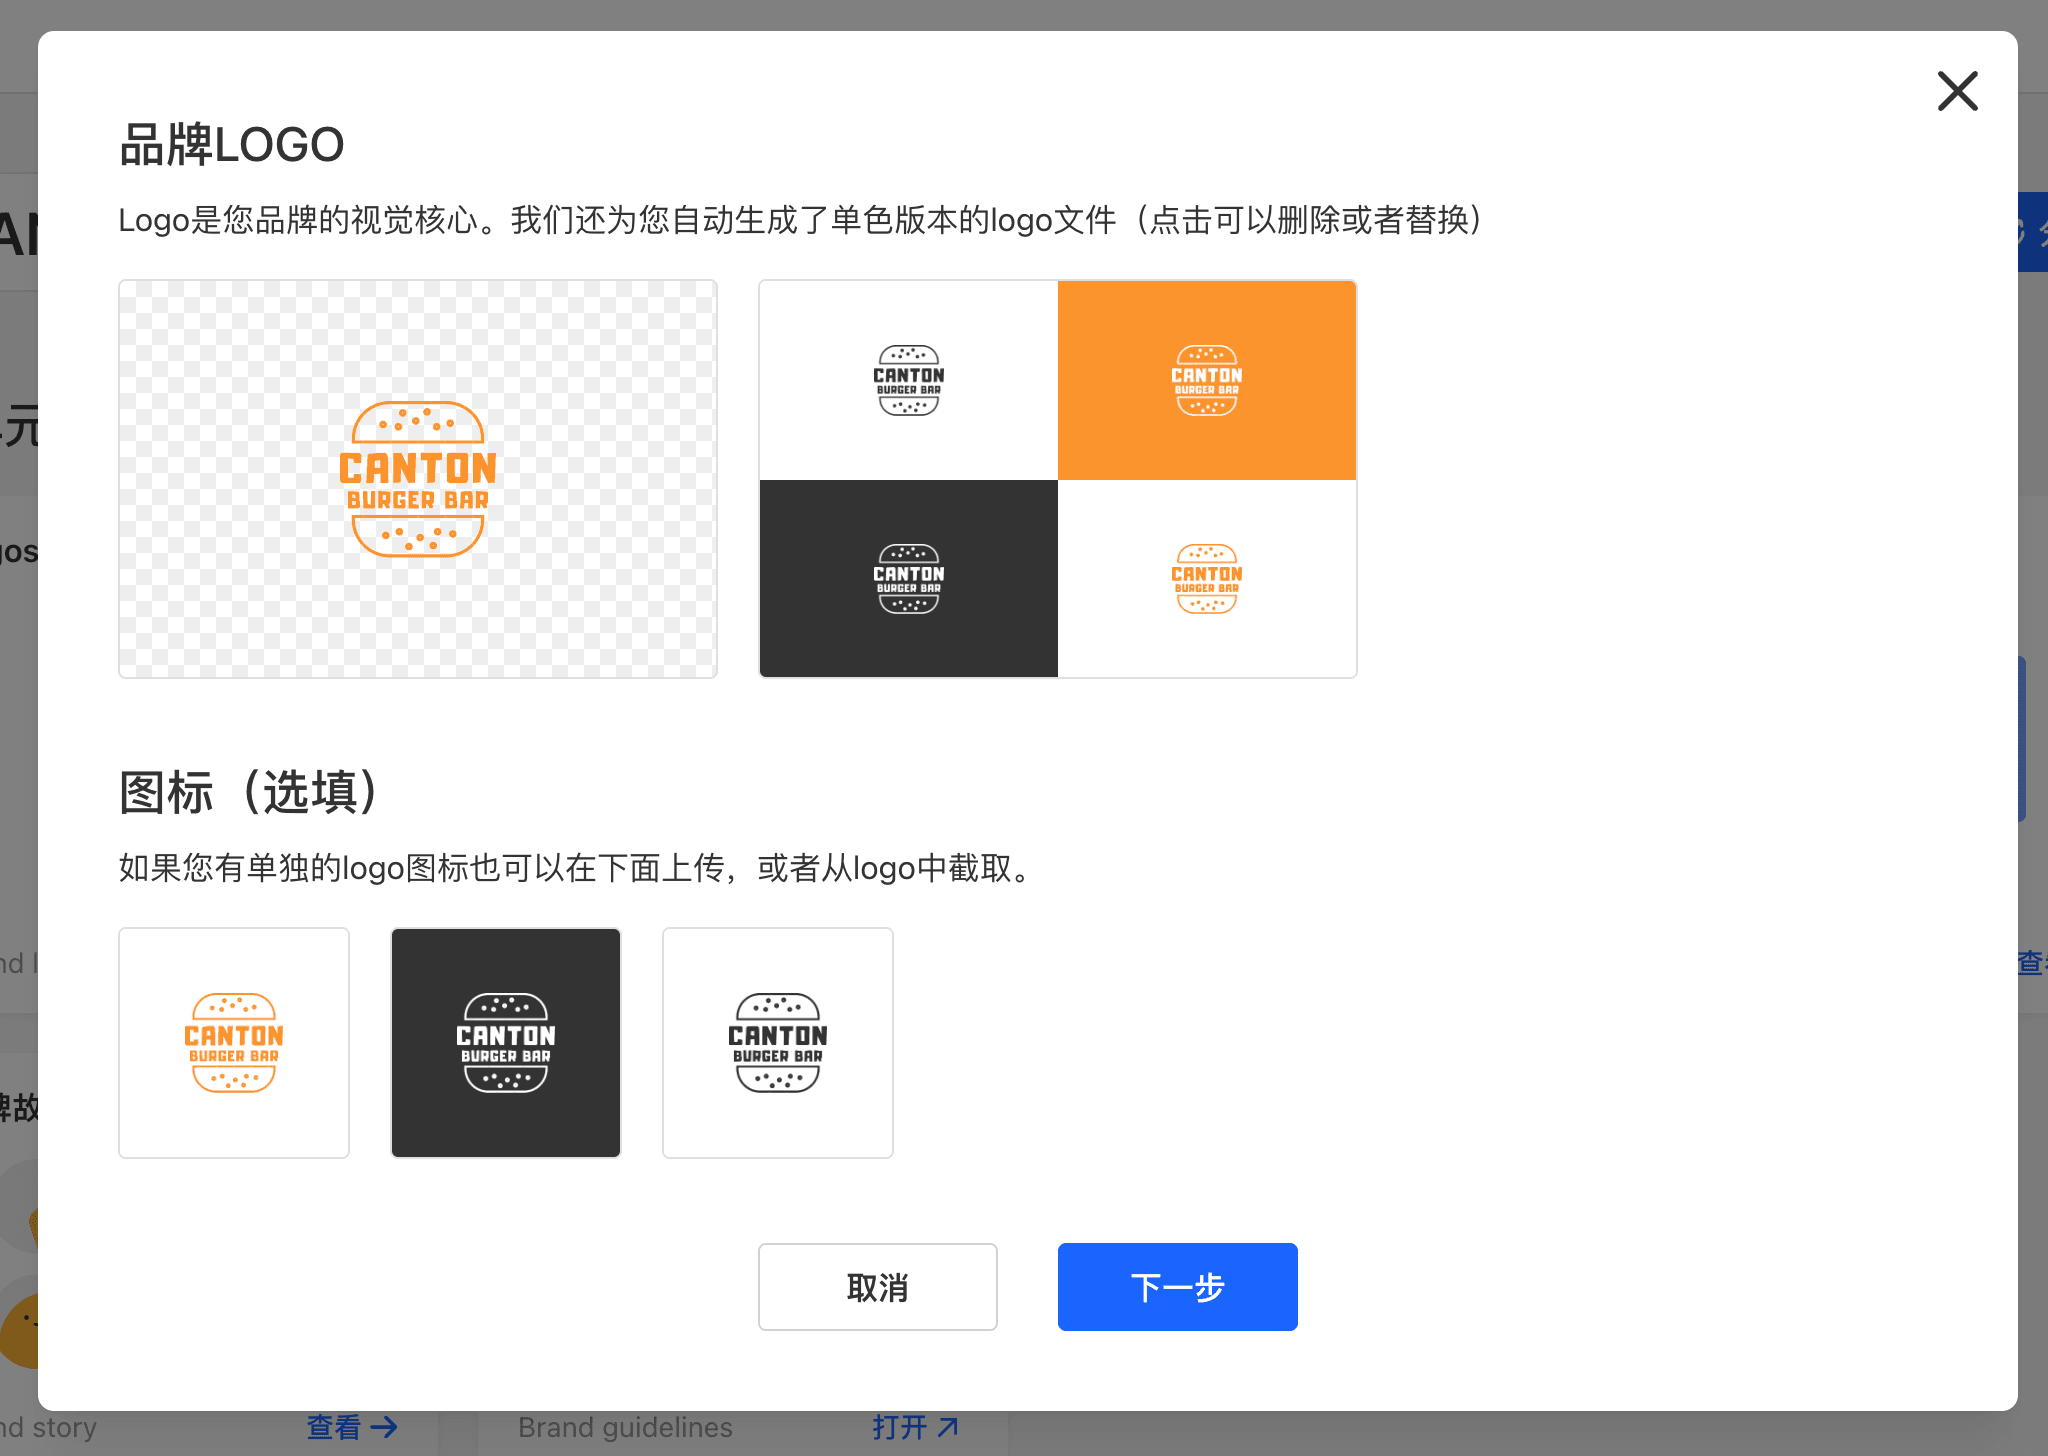Select the white logo on the dark background

tap(908, 578)
